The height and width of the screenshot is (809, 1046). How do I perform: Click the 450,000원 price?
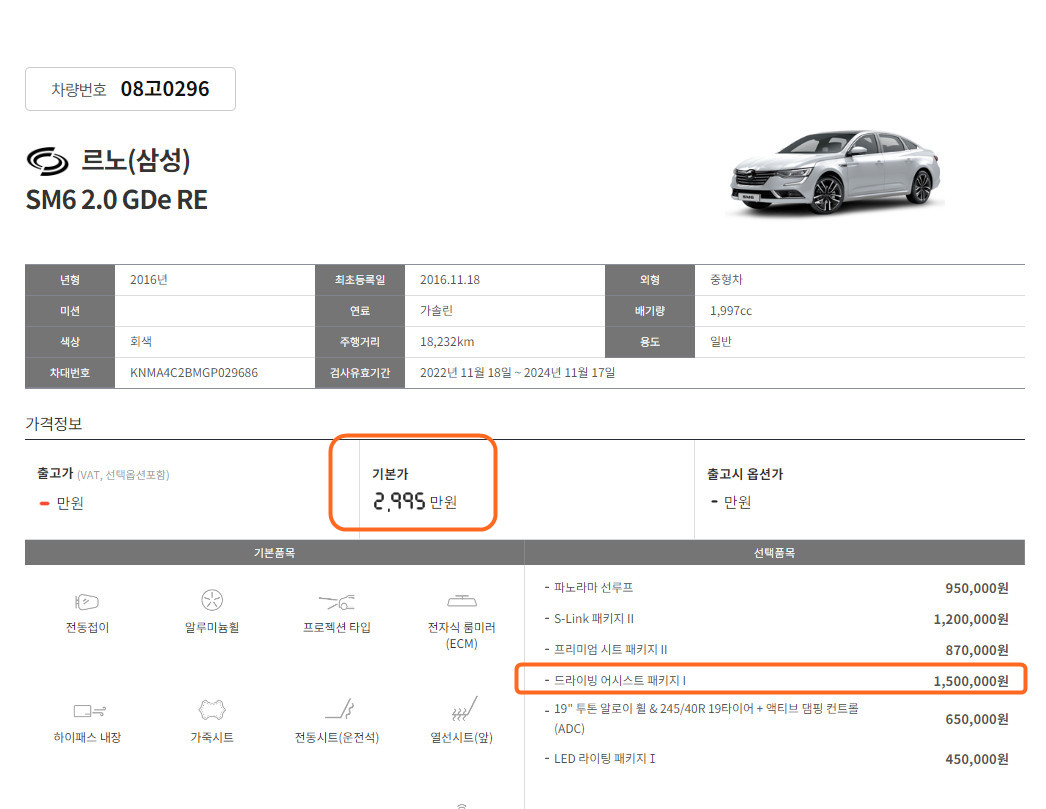(977, 759)
